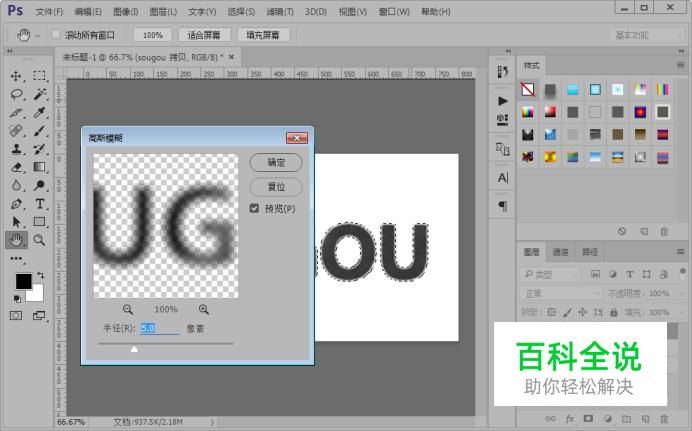This screenshot has width=692, height=431.
Task: Toggle lock position
Action: coord(583,312)
